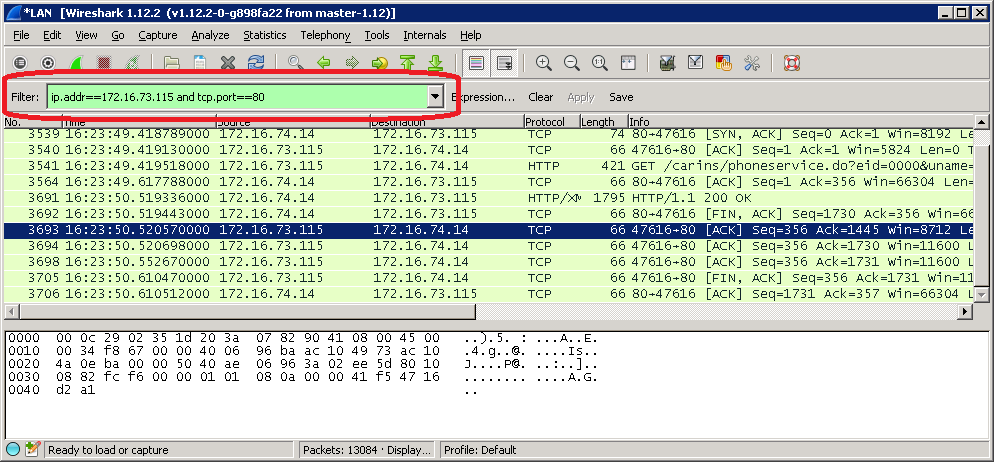
Task: Sort by Length column header
Action: tap(604, 122)
